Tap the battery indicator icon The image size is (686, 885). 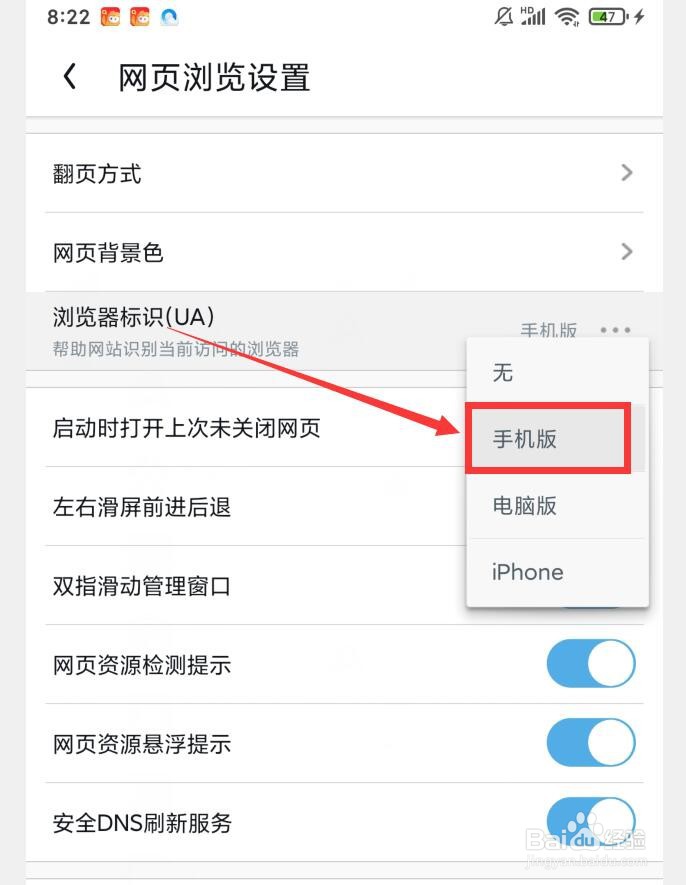pyautogui.click(x=608, y=17)
